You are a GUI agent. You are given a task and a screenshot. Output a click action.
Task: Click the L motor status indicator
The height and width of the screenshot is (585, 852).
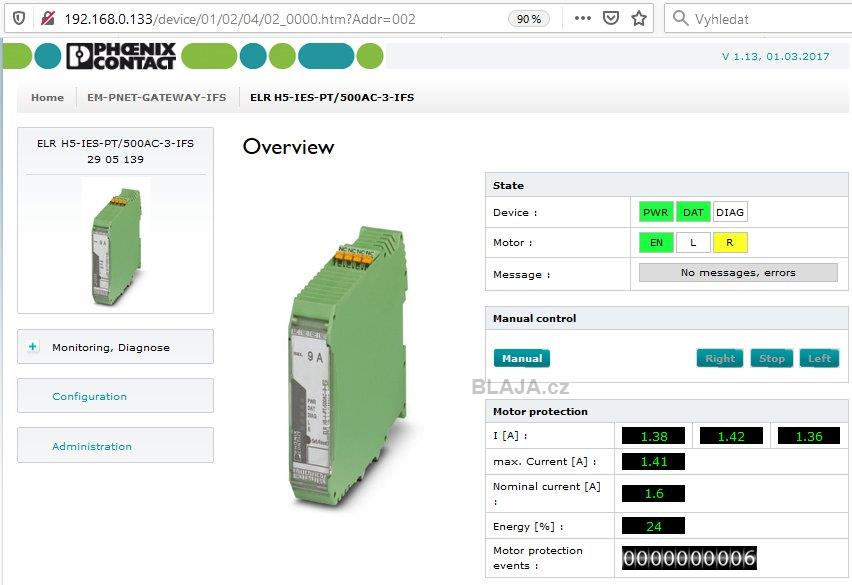[x=693, y=243]
